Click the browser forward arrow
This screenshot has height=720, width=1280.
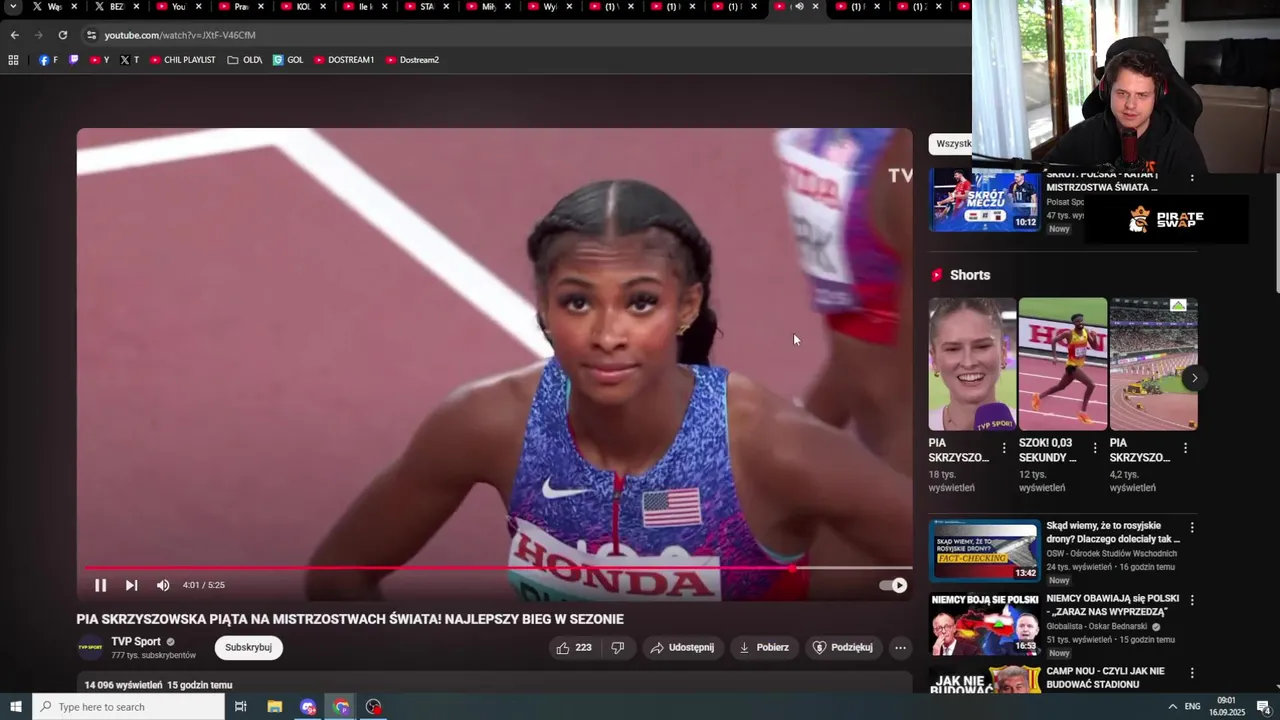38,35
